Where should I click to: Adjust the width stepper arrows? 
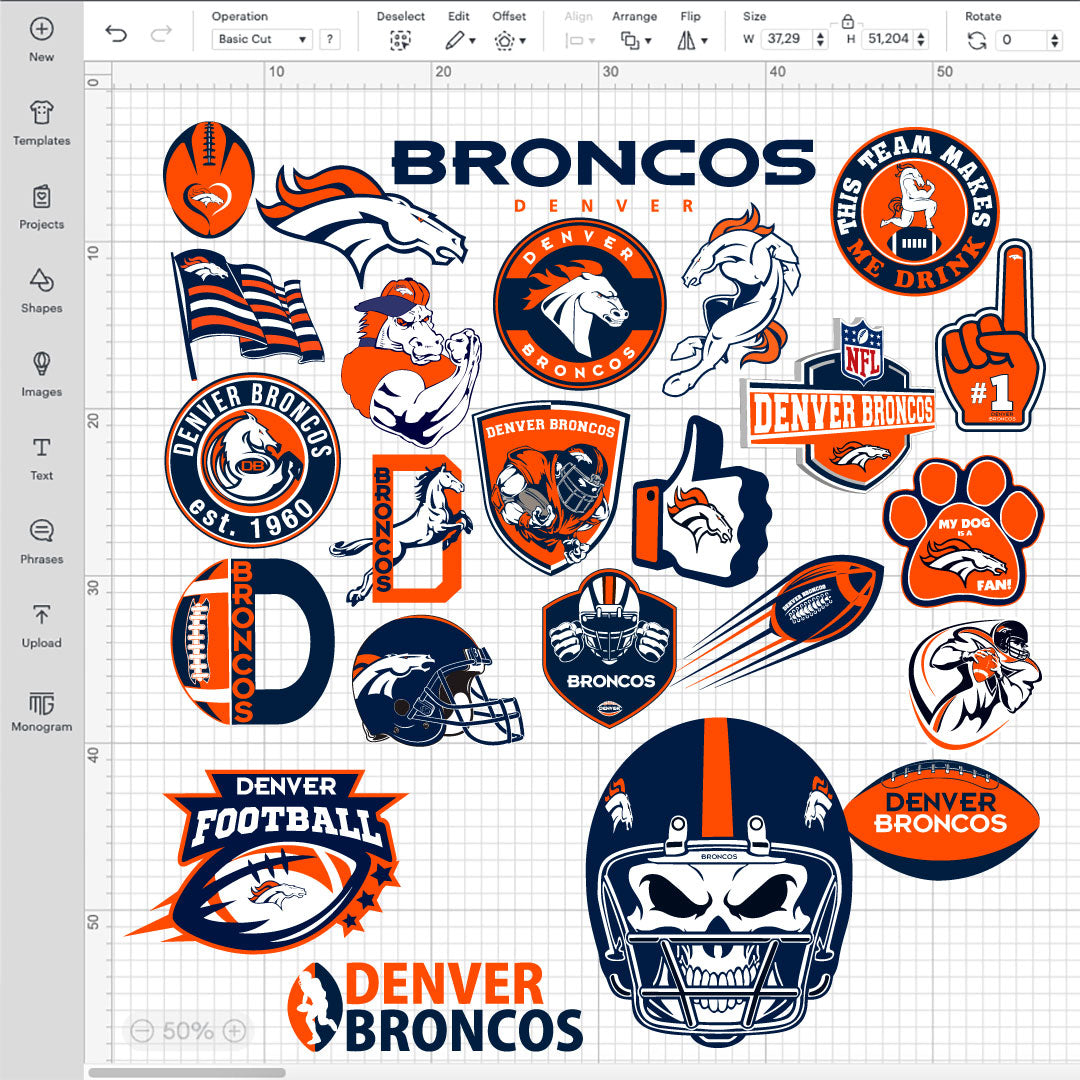(x=820, y=39)
